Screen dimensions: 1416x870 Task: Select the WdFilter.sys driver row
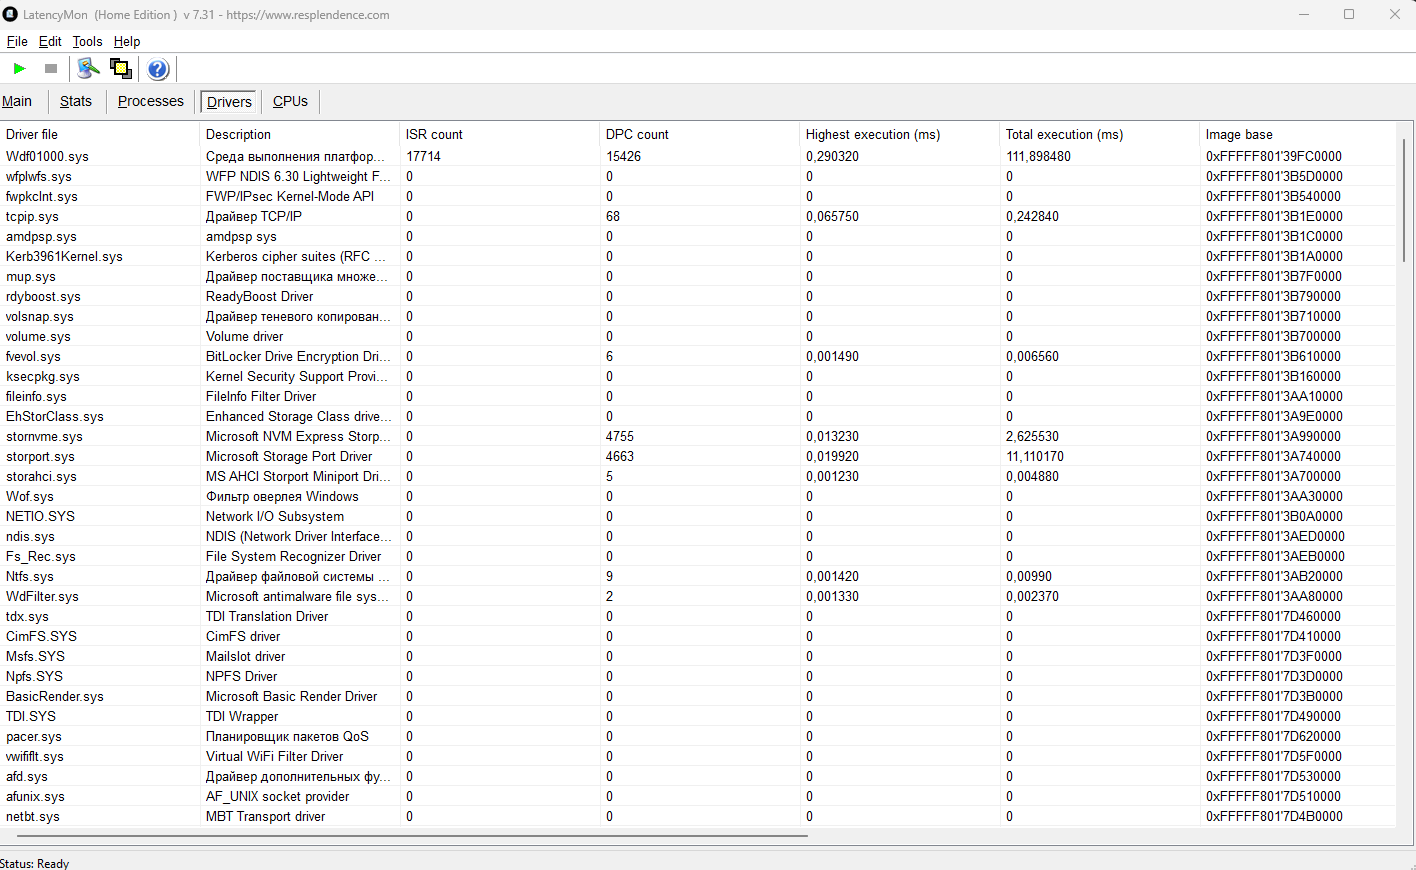698,596
